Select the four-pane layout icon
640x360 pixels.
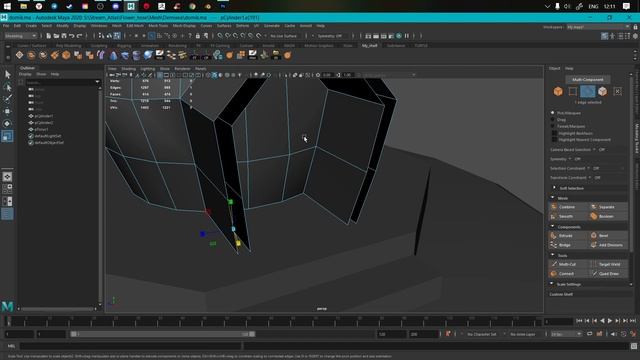[x=7, y=189]
